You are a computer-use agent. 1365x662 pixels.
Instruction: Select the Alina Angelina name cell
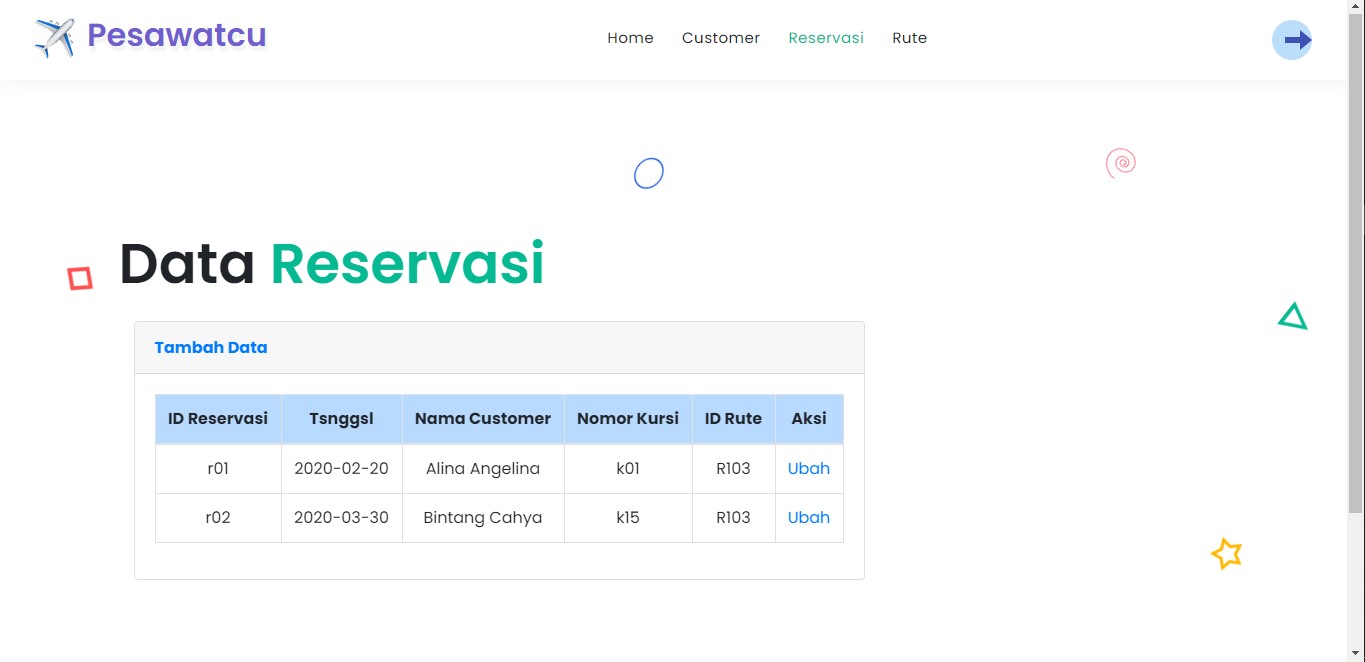482,468
